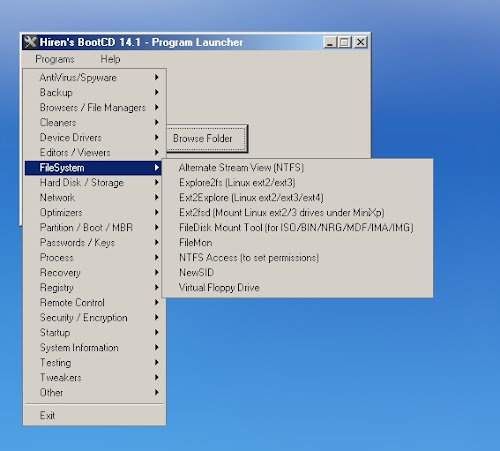Expand arrow beside Network
This screenshot has height=451, width=500.
tap(156, 197)
